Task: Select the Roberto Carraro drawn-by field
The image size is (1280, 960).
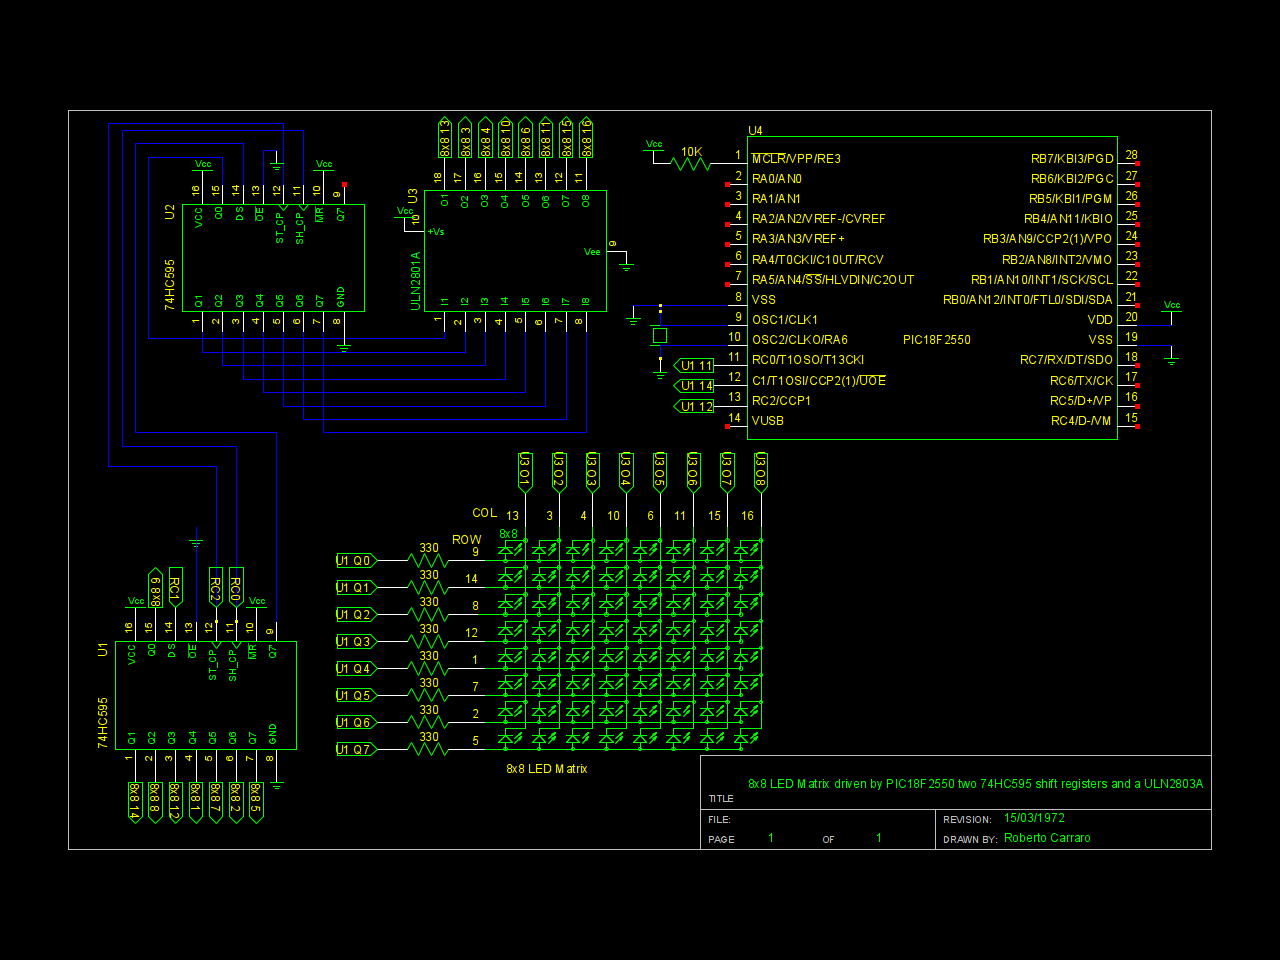Action: pyautogui.click(x=1047, y=838)
